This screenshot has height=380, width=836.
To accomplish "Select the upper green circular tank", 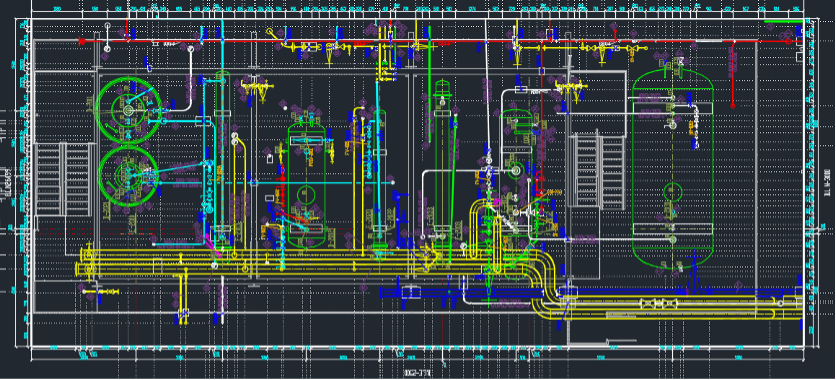I will click(x=128, y=110).
